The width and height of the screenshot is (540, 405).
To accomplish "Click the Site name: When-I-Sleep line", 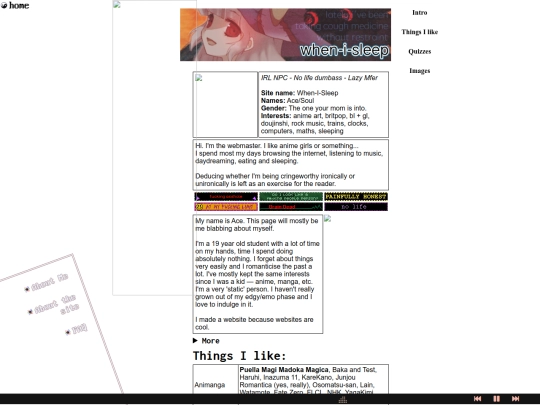I will 299,93.
